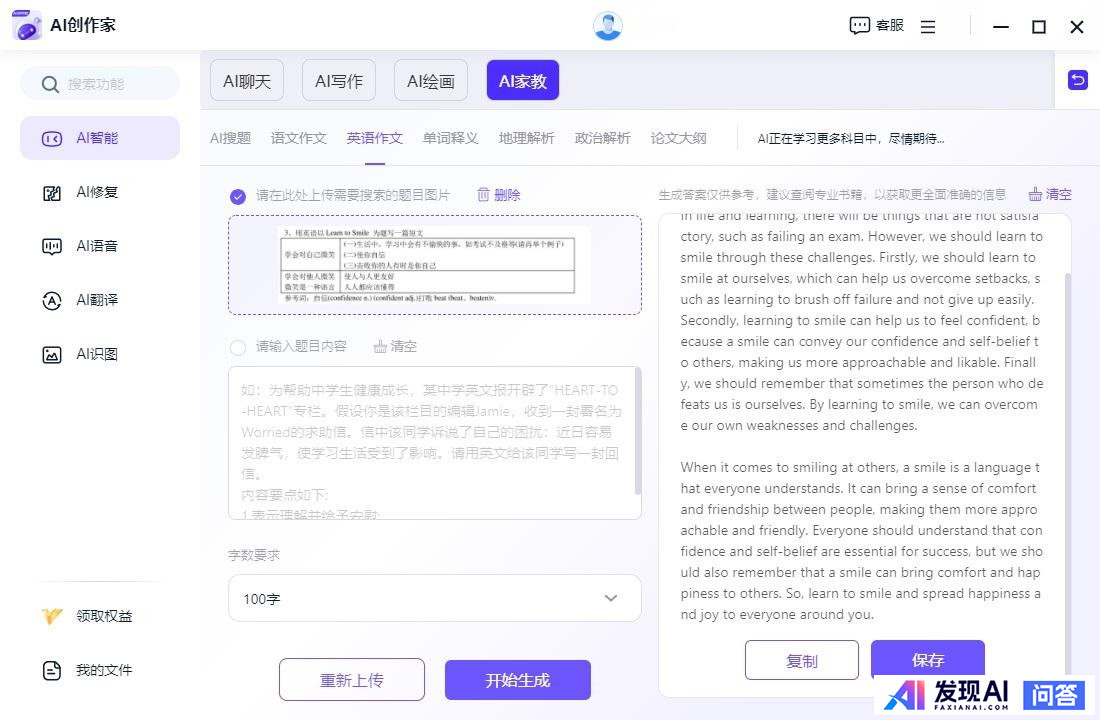Screen dimensions: 1100x720
Task: Click the user avatar at top center
Action: tap(607, 26)
